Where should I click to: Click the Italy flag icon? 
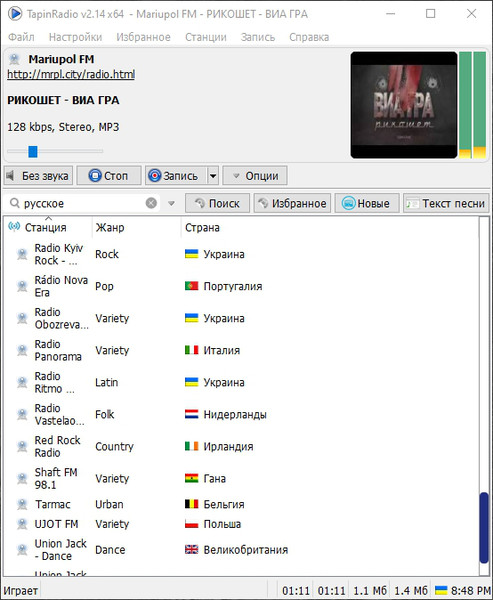click(191, 350)
